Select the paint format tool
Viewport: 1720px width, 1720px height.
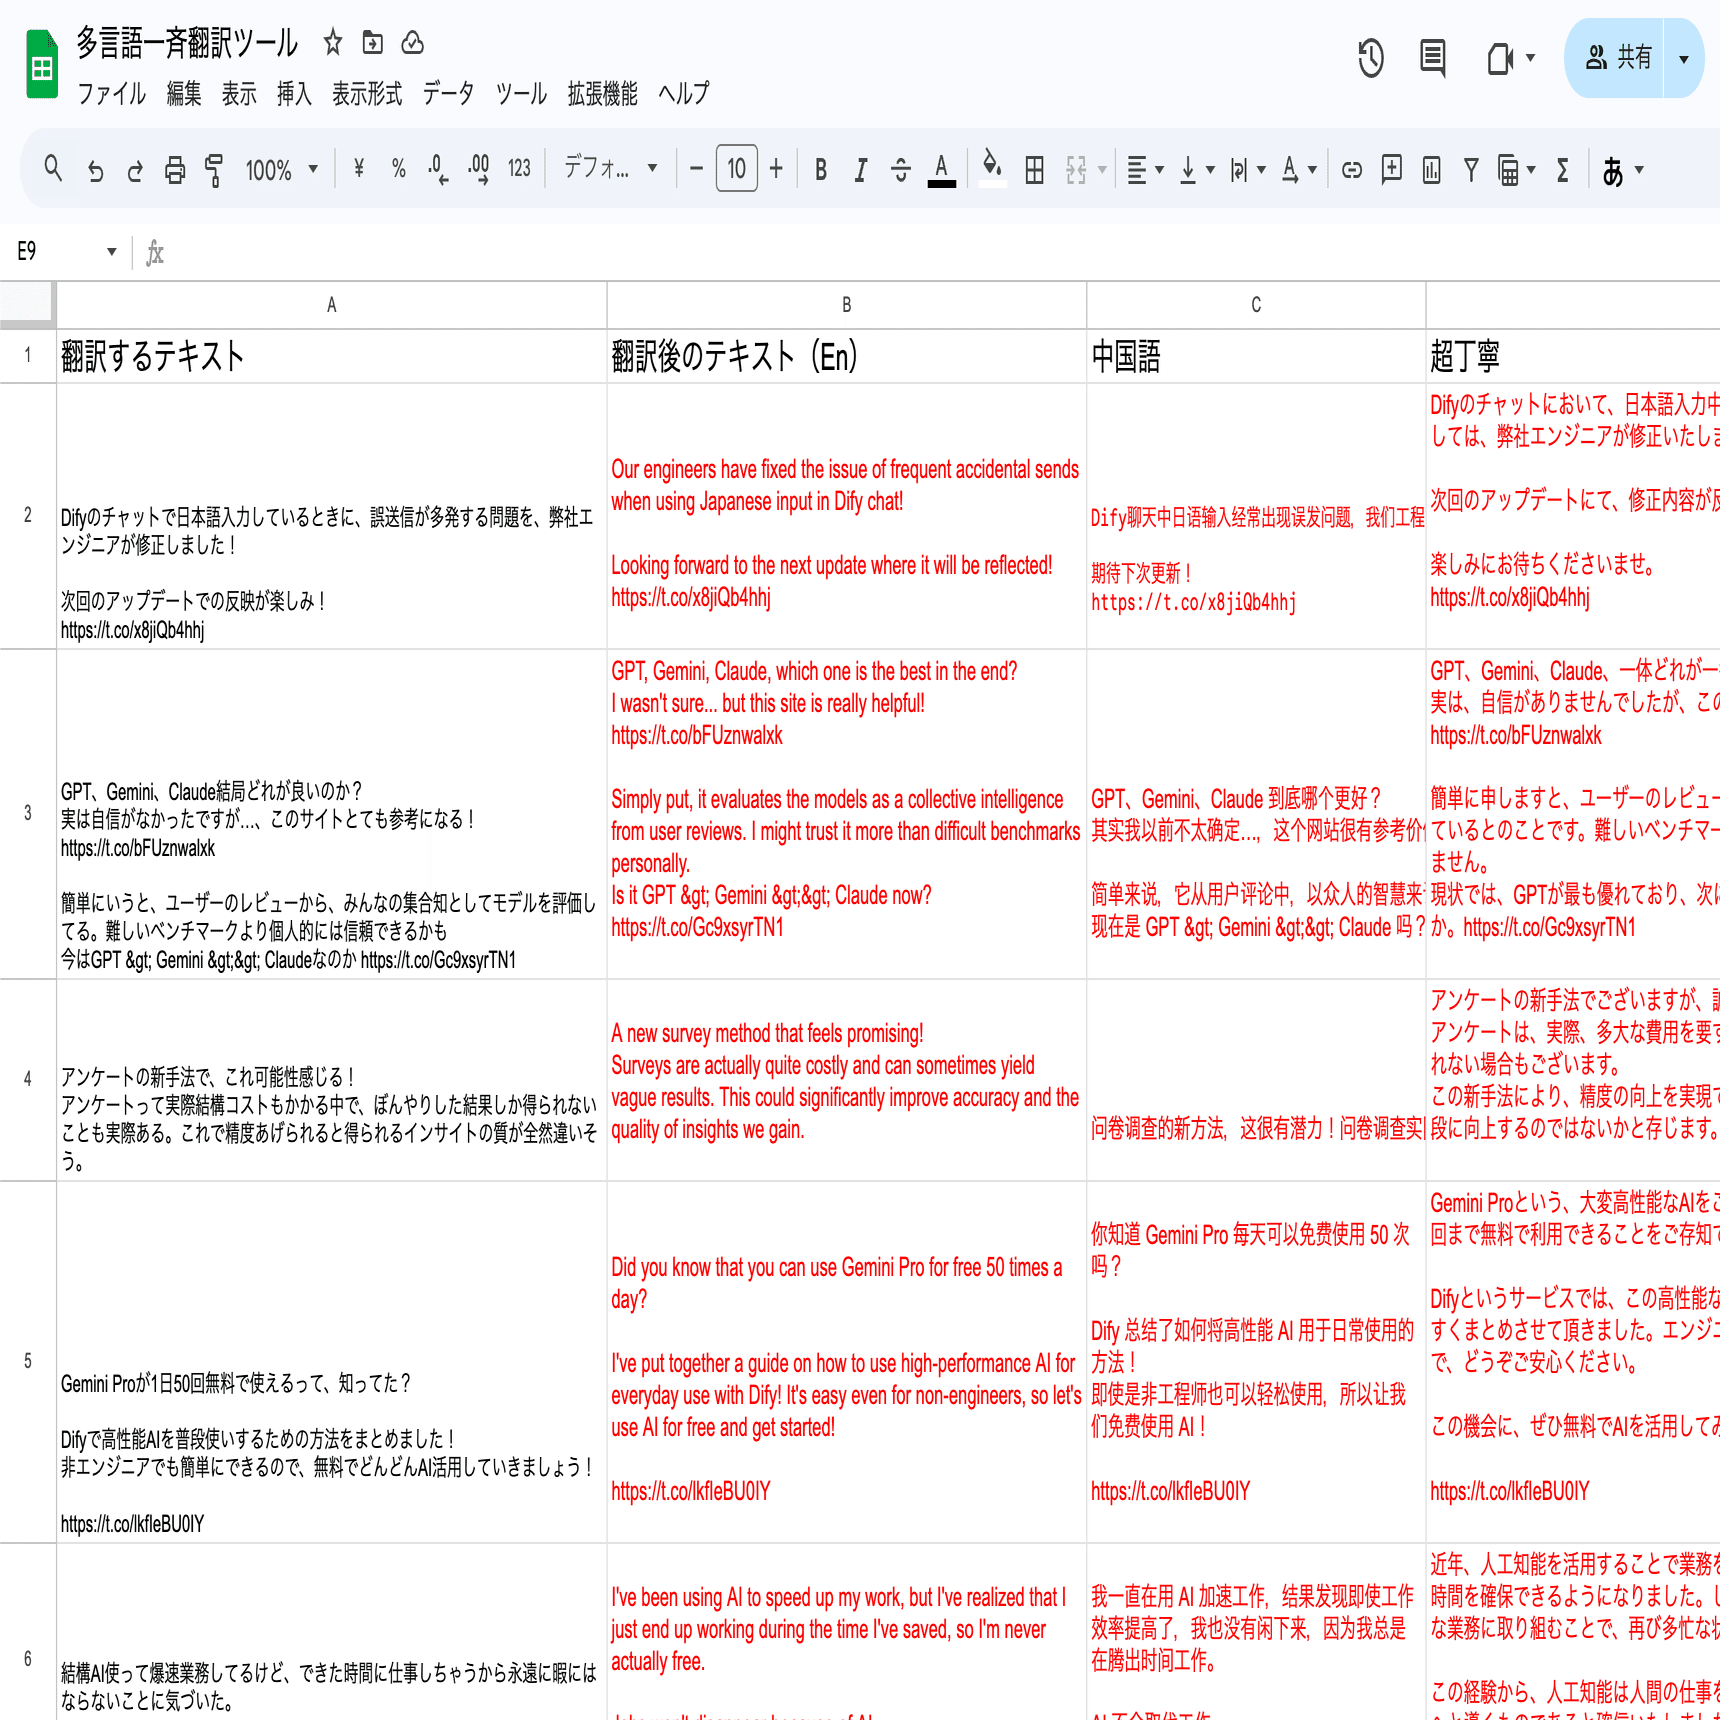pyautogui.click(x=213, y=169)
